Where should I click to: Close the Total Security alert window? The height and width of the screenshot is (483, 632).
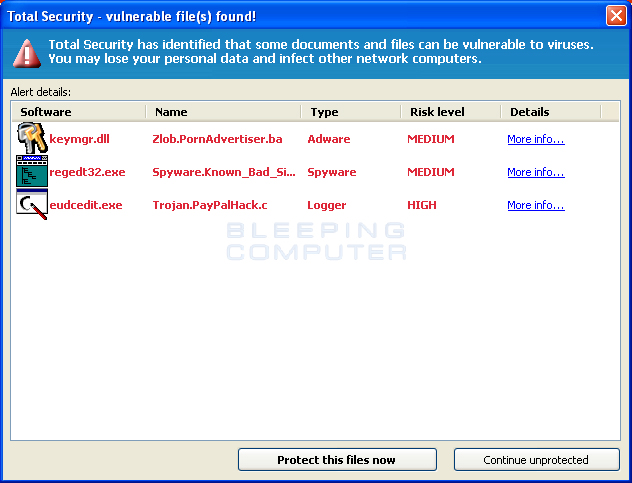coord(616,16)
